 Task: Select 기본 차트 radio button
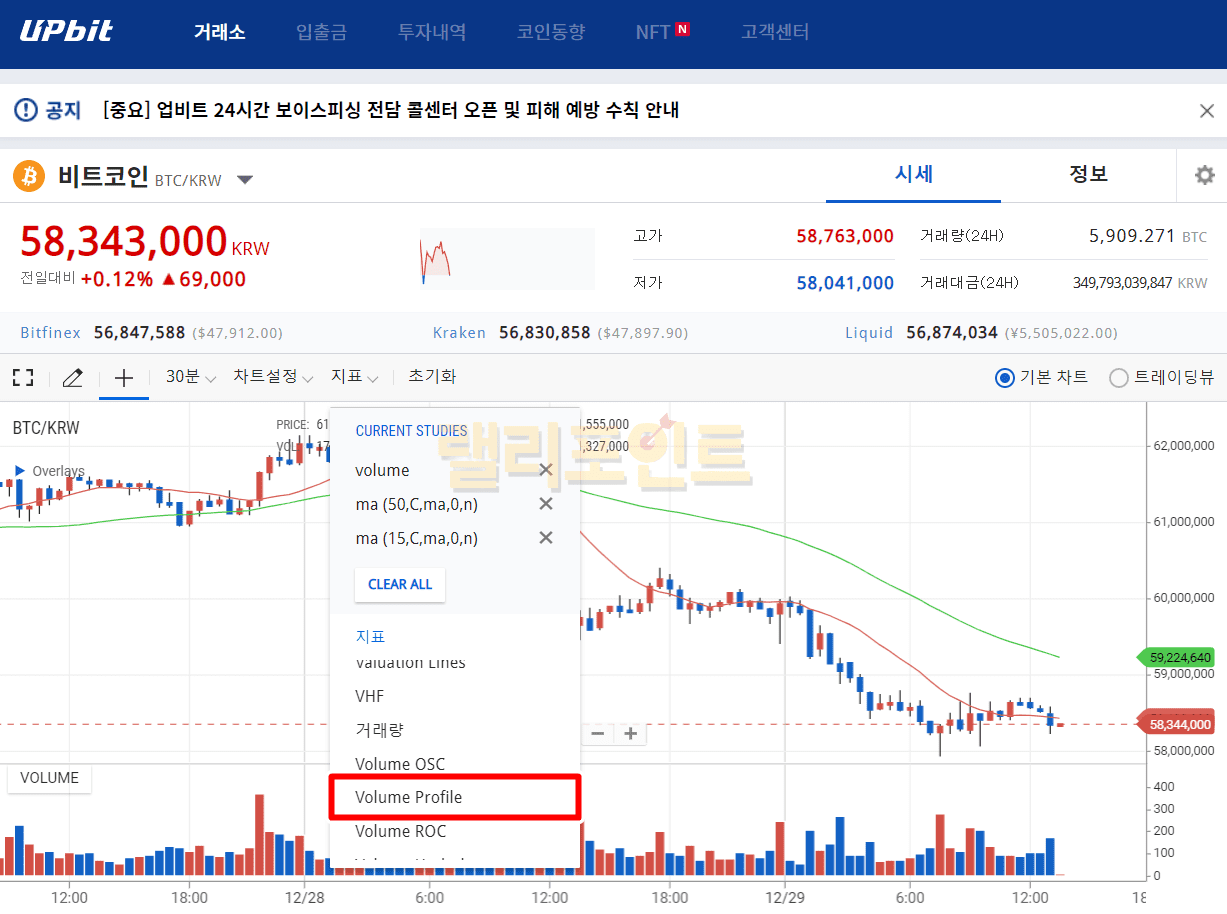(x=1004, y=378)
